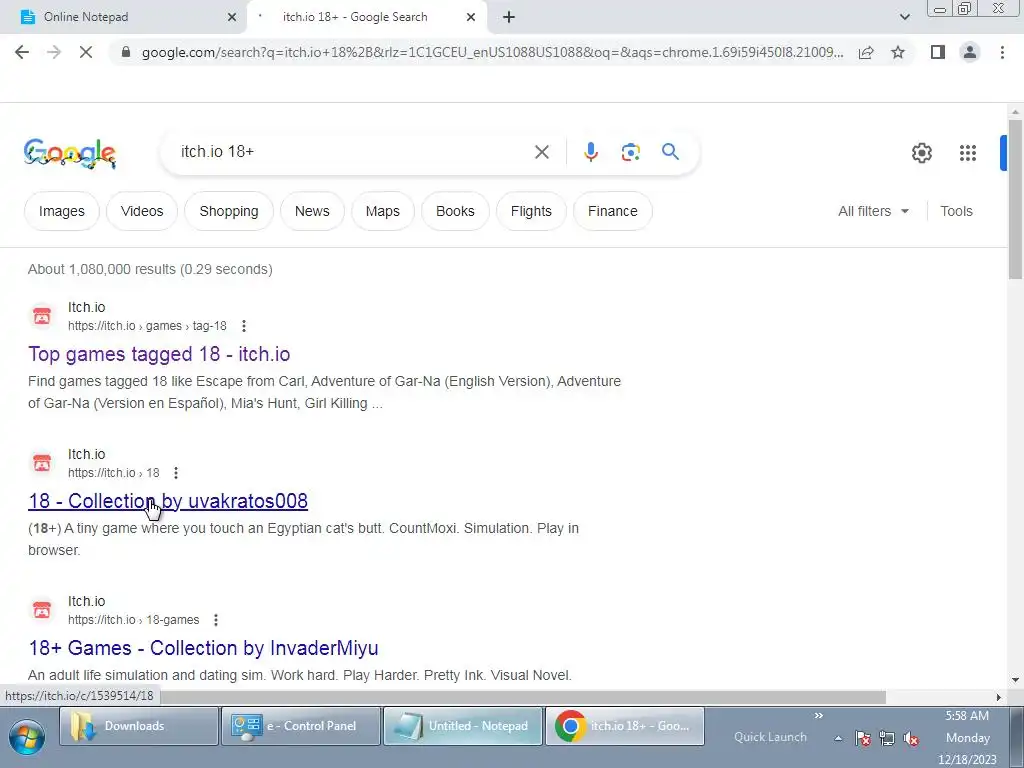Click the network tray icon
Screen dimensions: 1024x768
[887, 739]
